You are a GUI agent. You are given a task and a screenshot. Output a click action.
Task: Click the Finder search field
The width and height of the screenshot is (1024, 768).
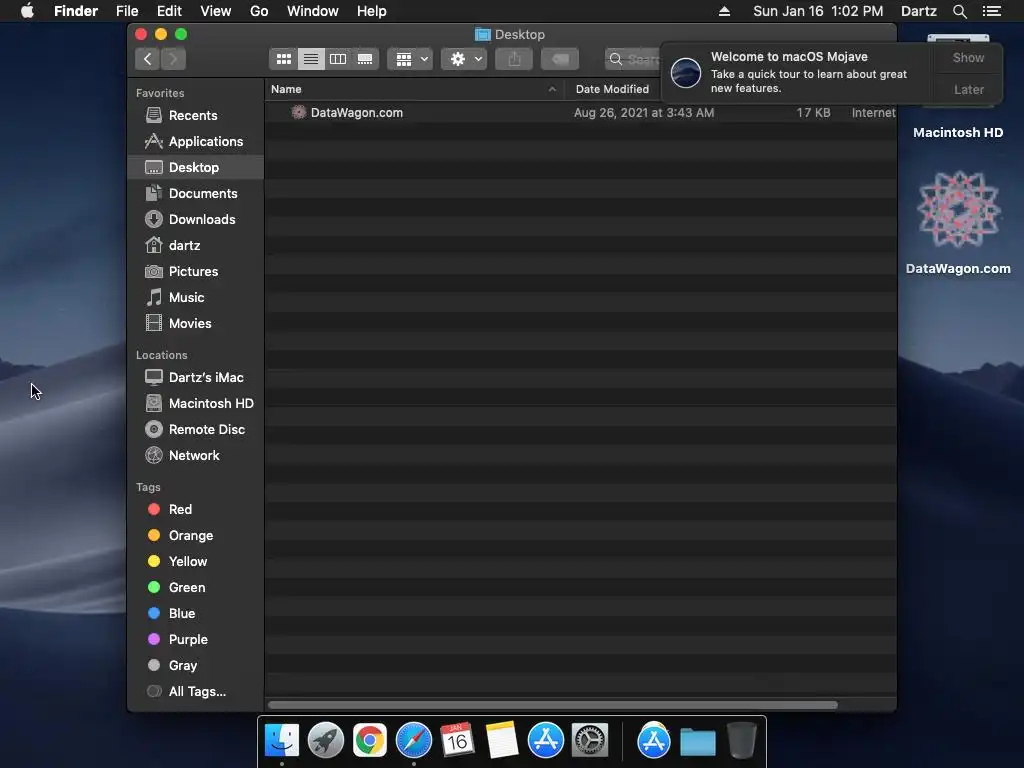632,59
